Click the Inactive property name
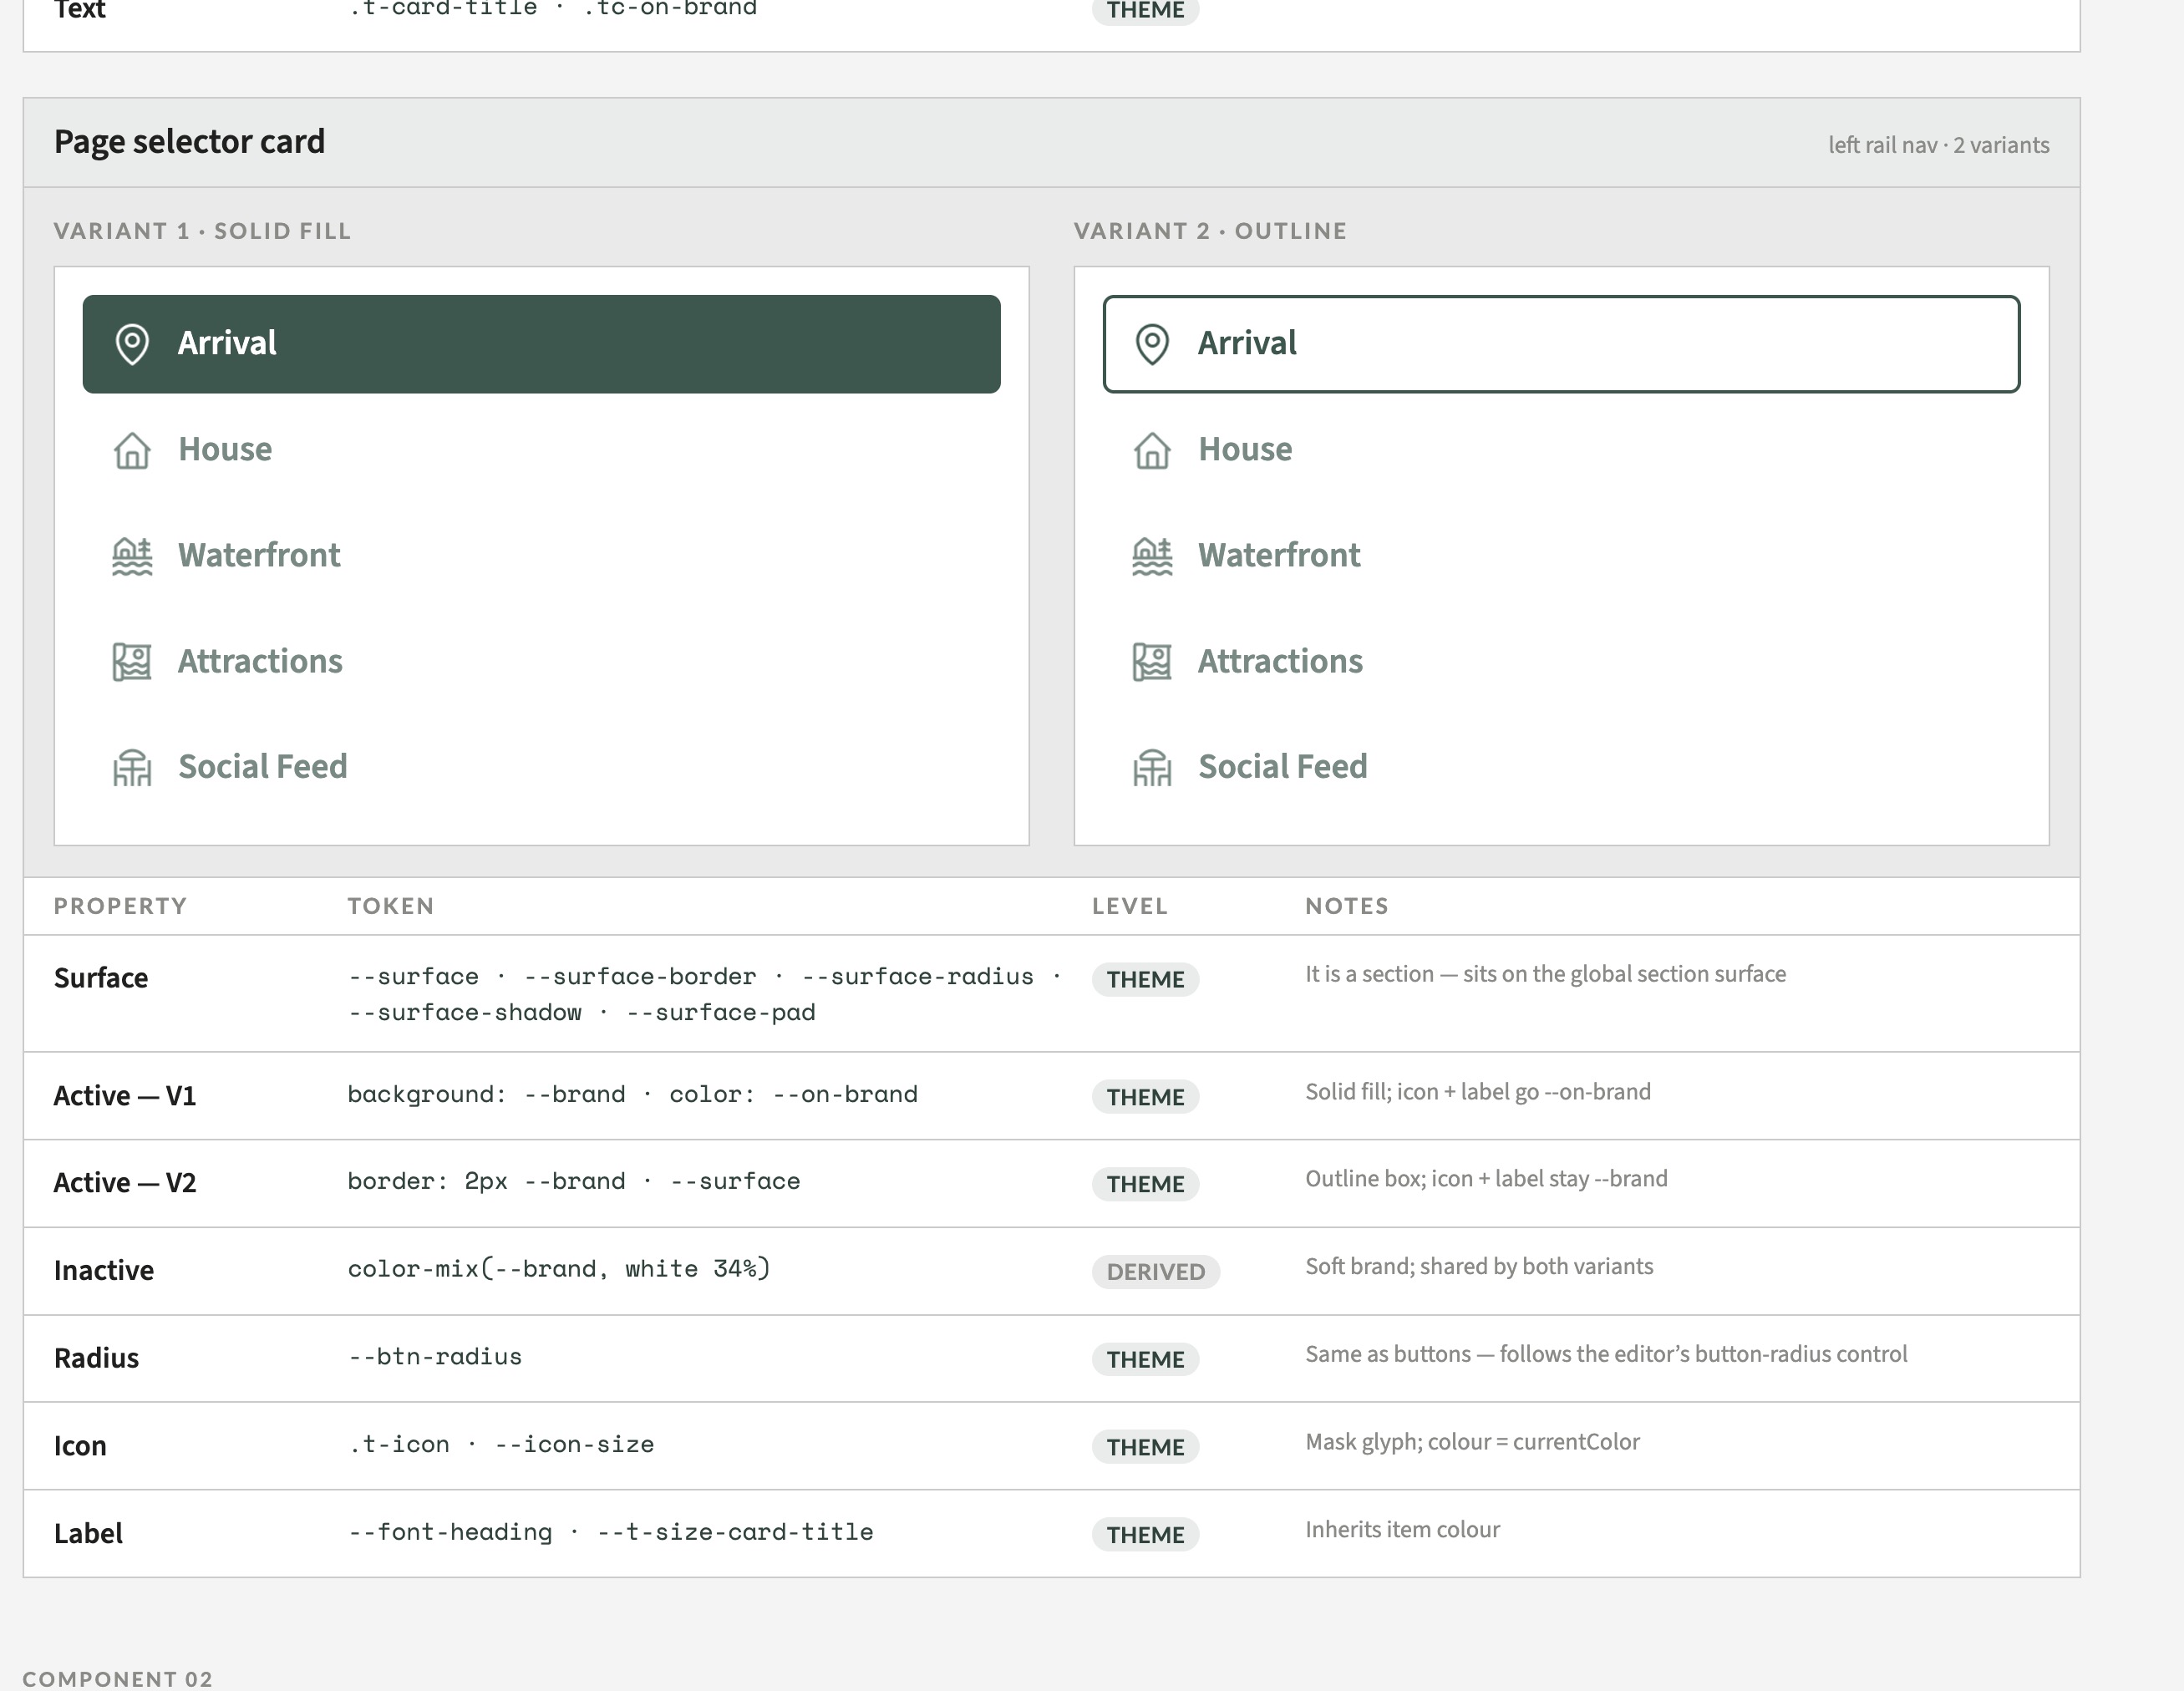The width and height of the screenshot is (2184, 1691). coord(104,1271)
